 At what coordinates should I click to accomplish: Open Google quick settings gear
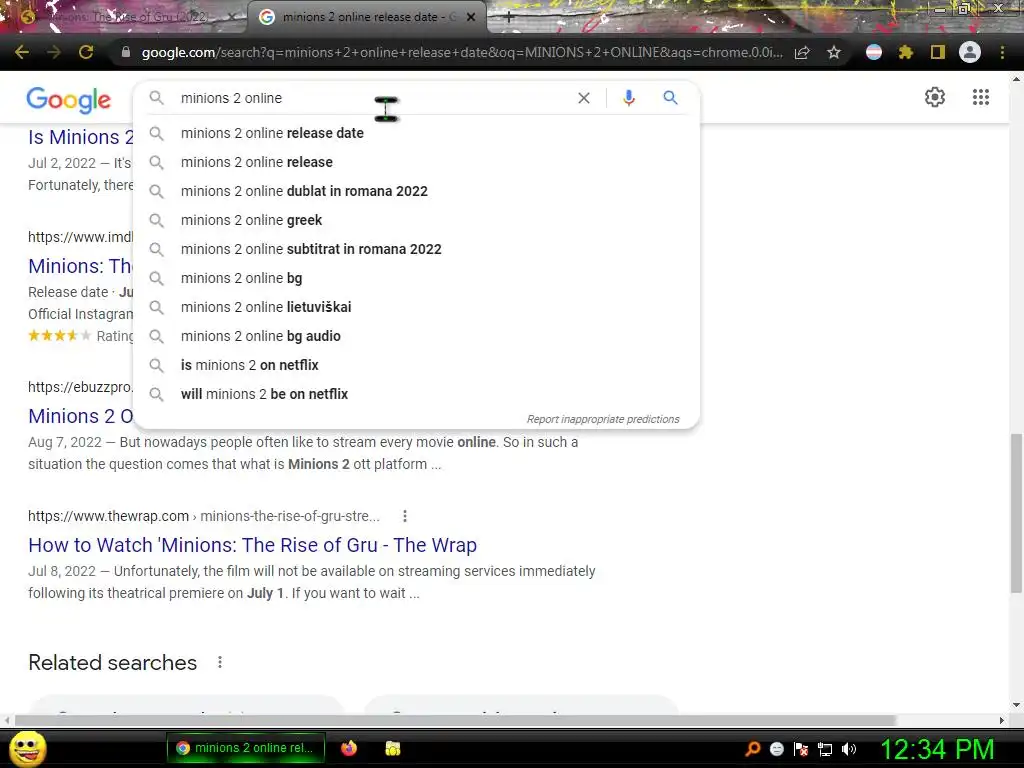pyautogui.click(x=935, y=97)
